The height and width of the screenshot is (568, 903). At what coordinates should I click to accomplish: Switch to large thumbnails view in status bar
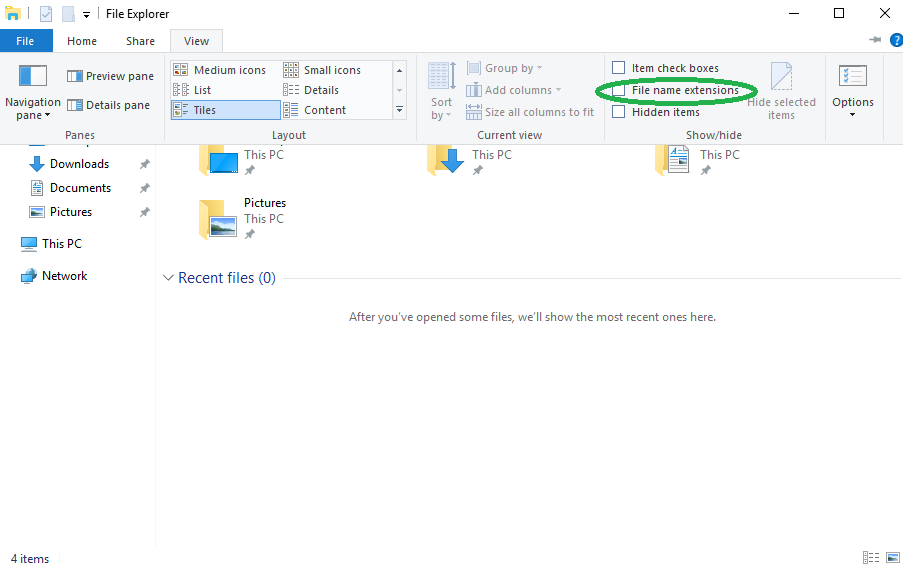point(891,558)
